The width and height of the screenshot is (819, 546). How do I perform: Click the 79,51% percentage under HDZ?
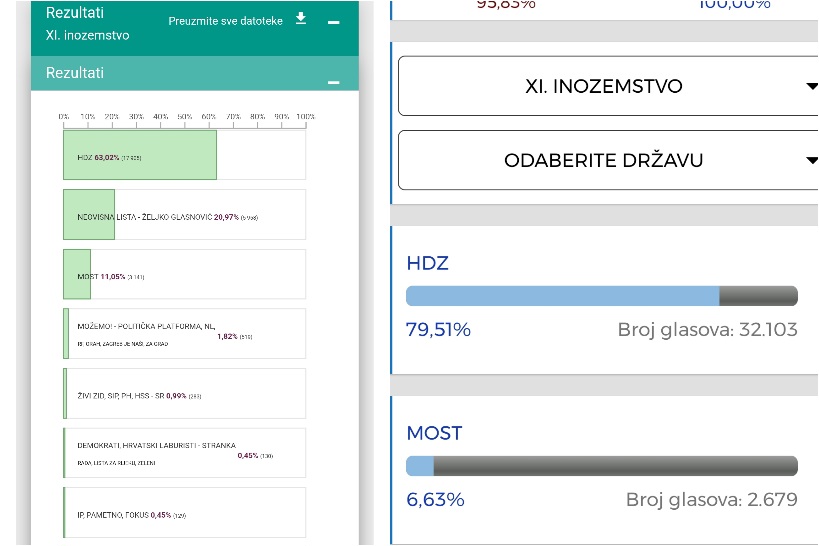[438, 329]
